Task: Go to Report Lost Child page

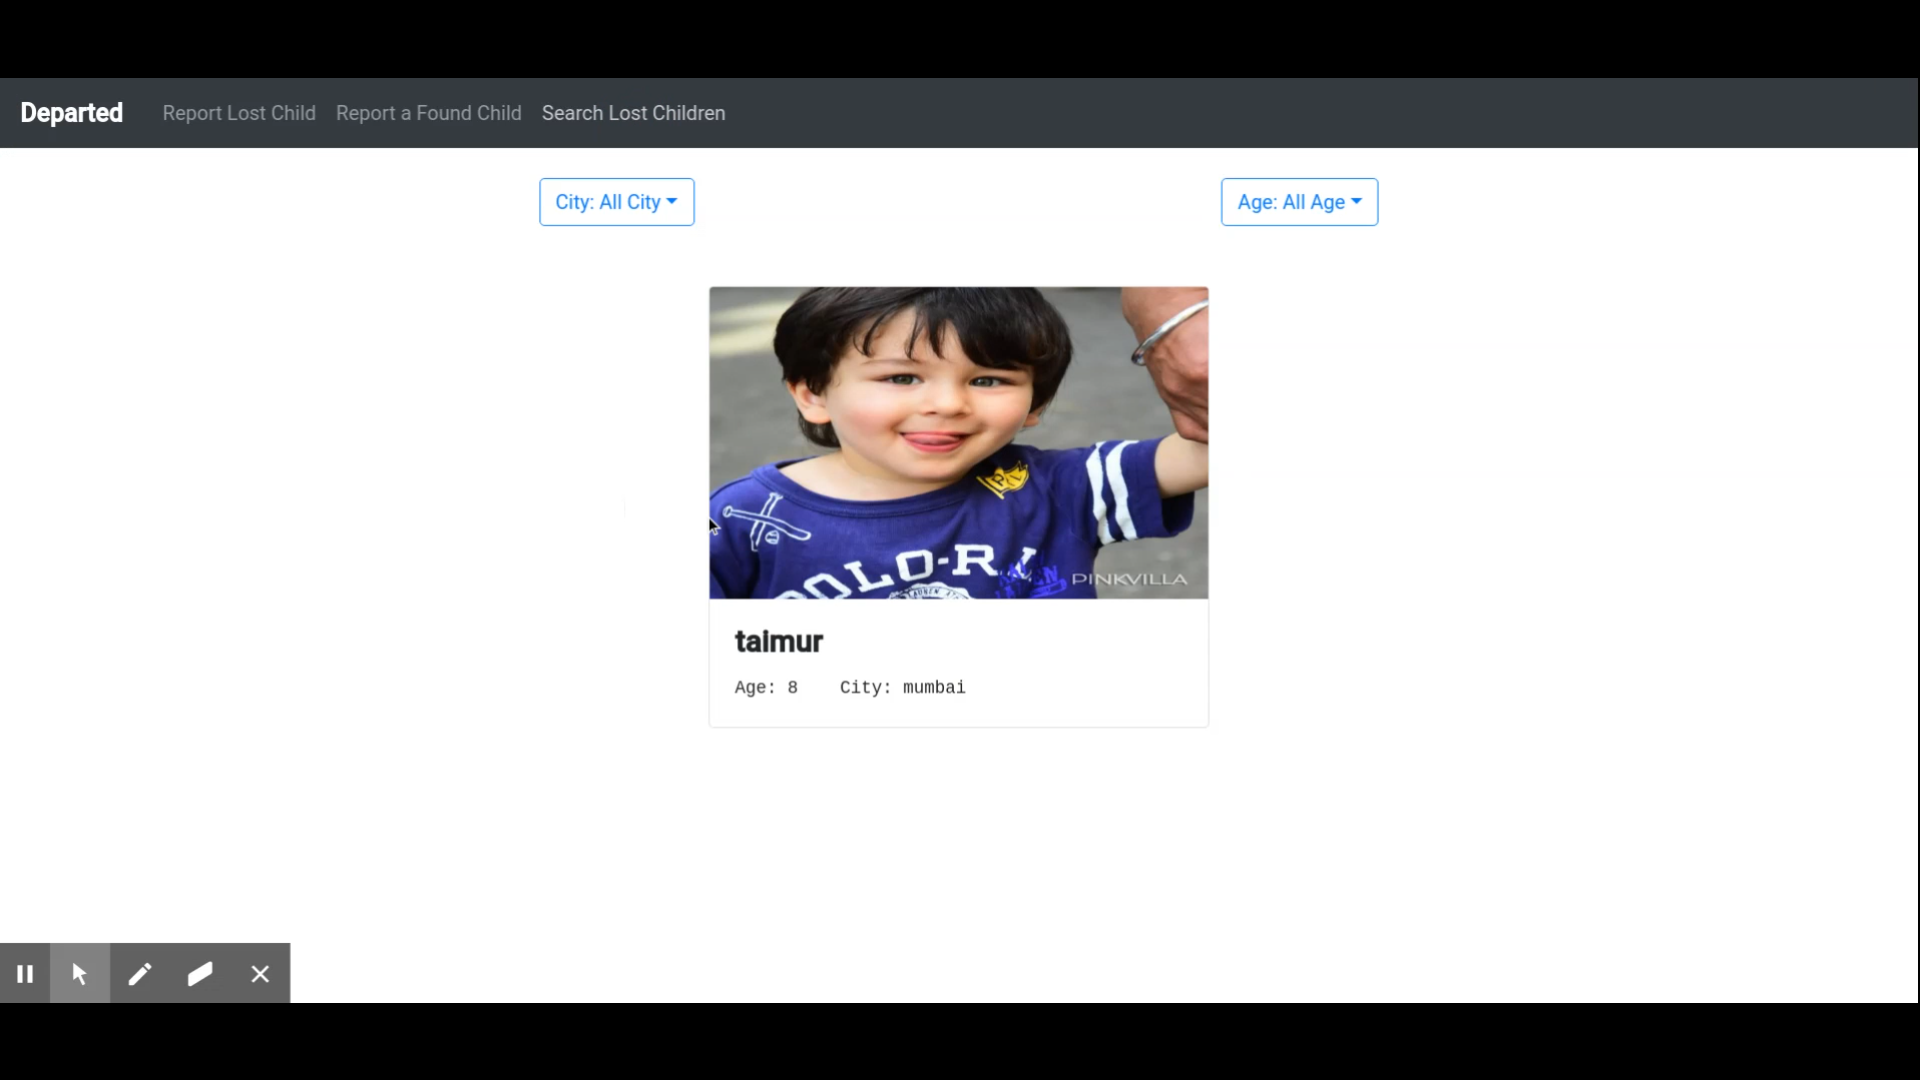Action: coord(239,113)
